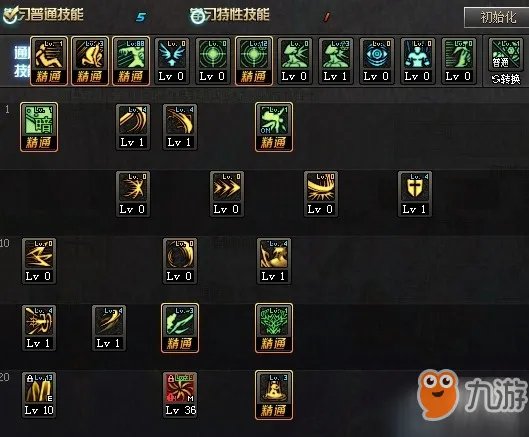Select the green antler mastered skill

tap(274, 328)
